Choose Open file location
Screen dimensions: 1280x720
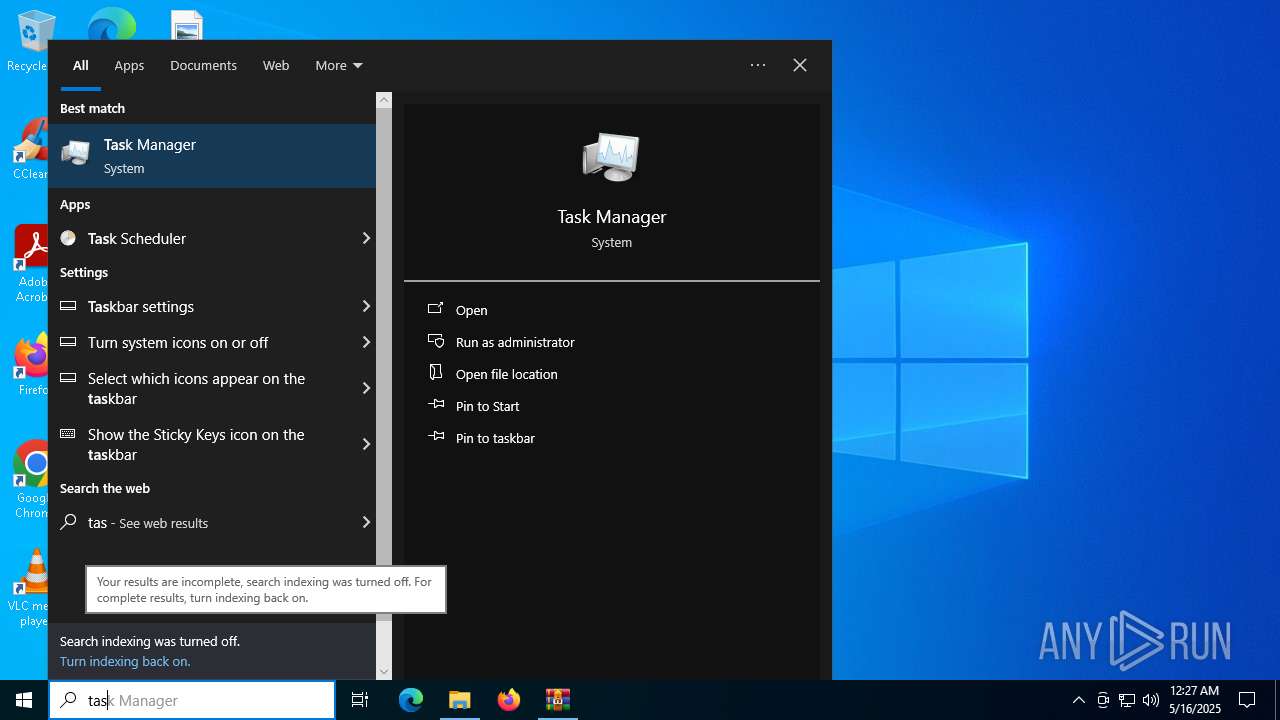507,374
